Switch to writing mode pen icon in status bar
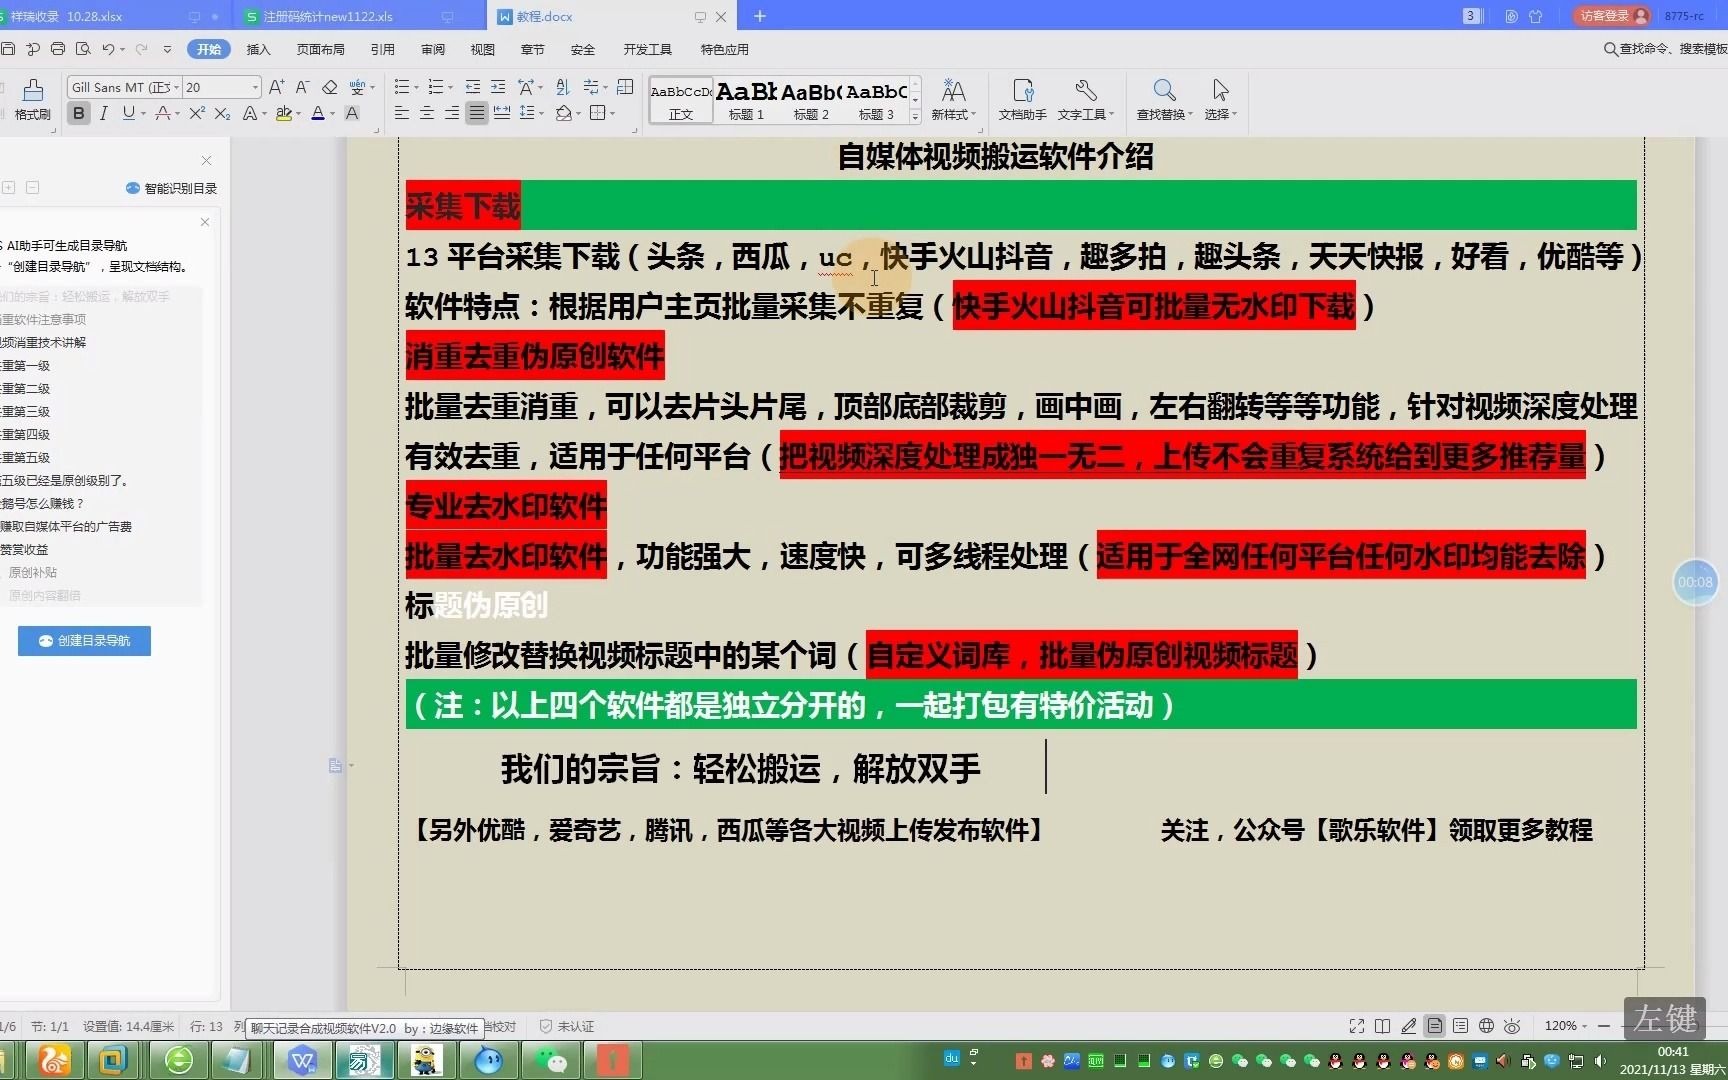This screenshot has width=1728, height=1080. coord(1409,1026)
